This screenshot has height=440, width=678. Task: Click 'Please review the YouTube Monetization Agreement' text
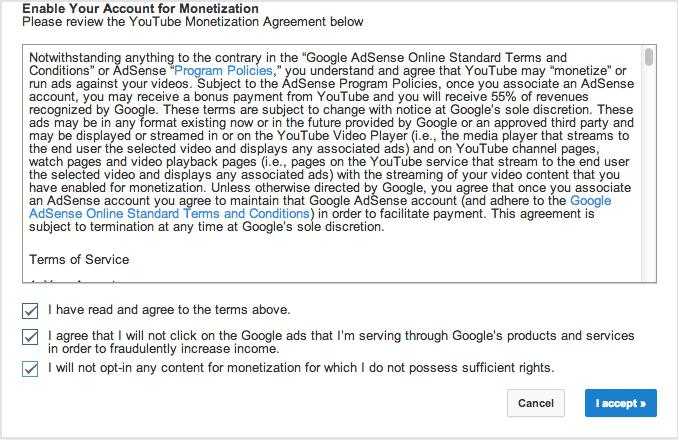[x=193, y=22]
